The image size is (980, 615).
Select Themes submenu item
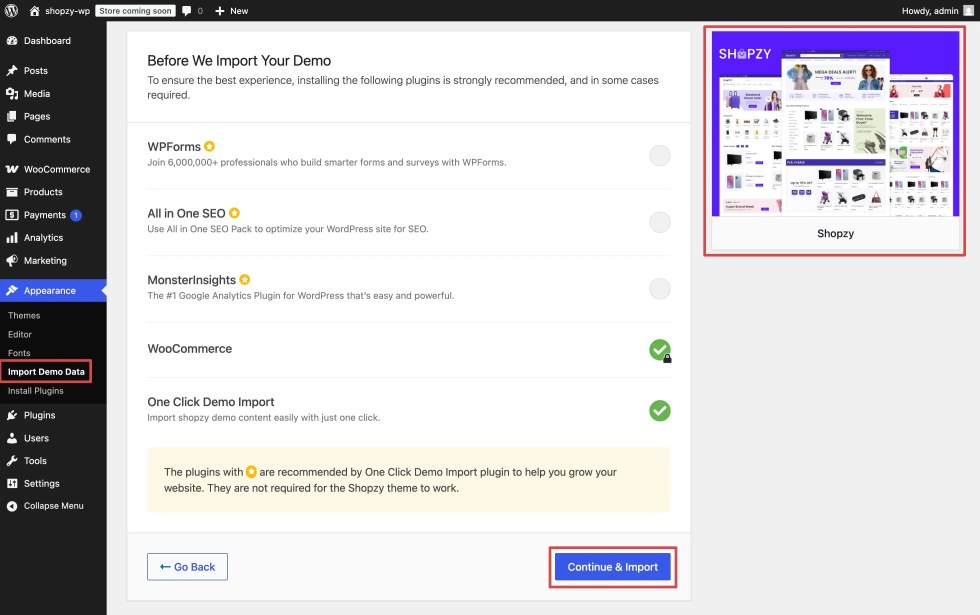coord(24,316)
